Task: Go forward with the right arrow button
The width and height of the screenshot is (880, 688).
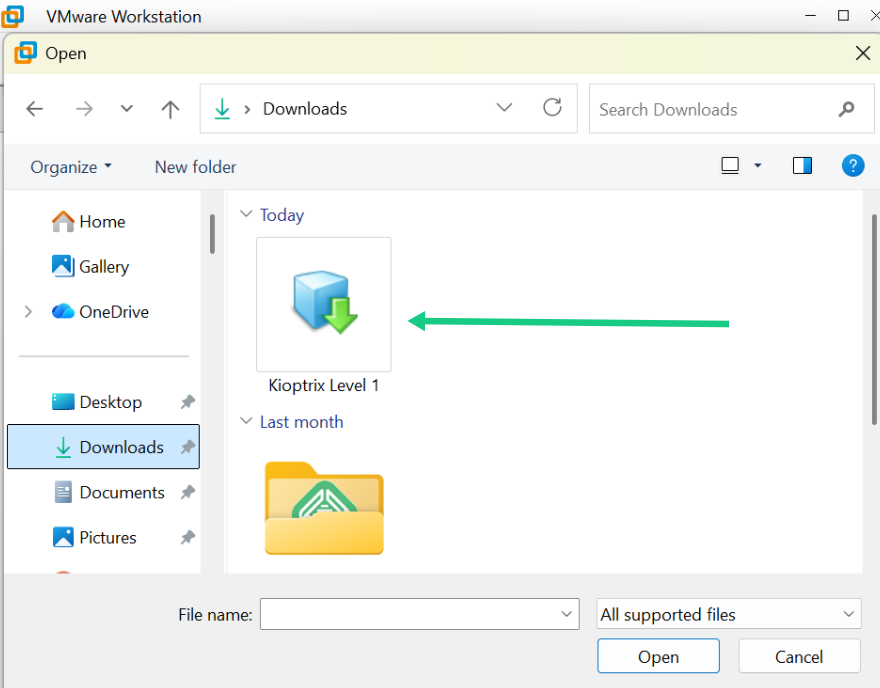Action: coord(84,109)
